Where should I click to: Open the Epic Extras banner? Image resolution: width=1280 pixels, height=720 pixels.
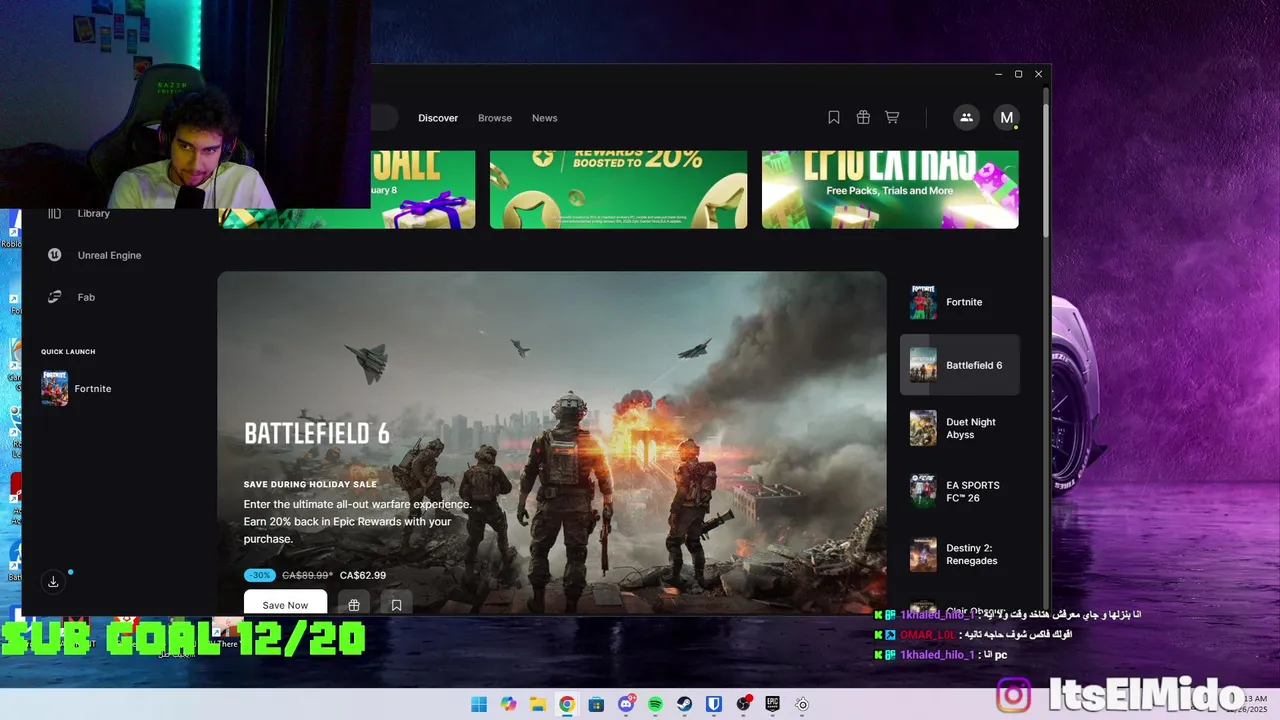(890, 190)
